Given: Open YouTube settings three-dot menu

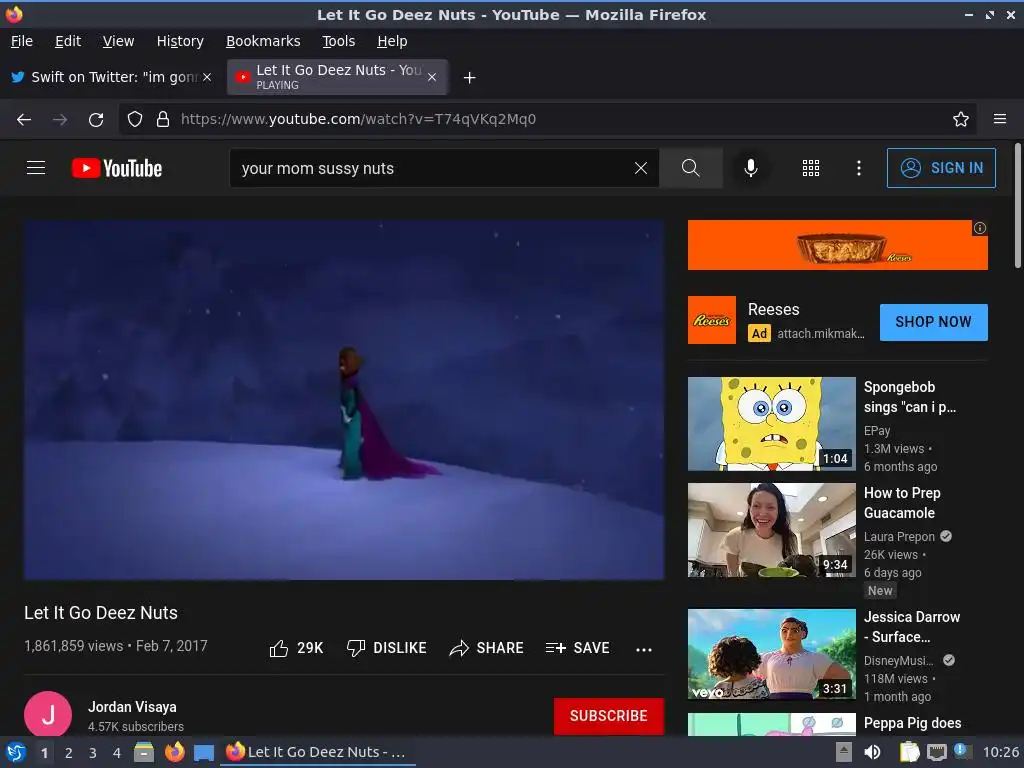Looking at the screenshot, I should click(859, 168).
